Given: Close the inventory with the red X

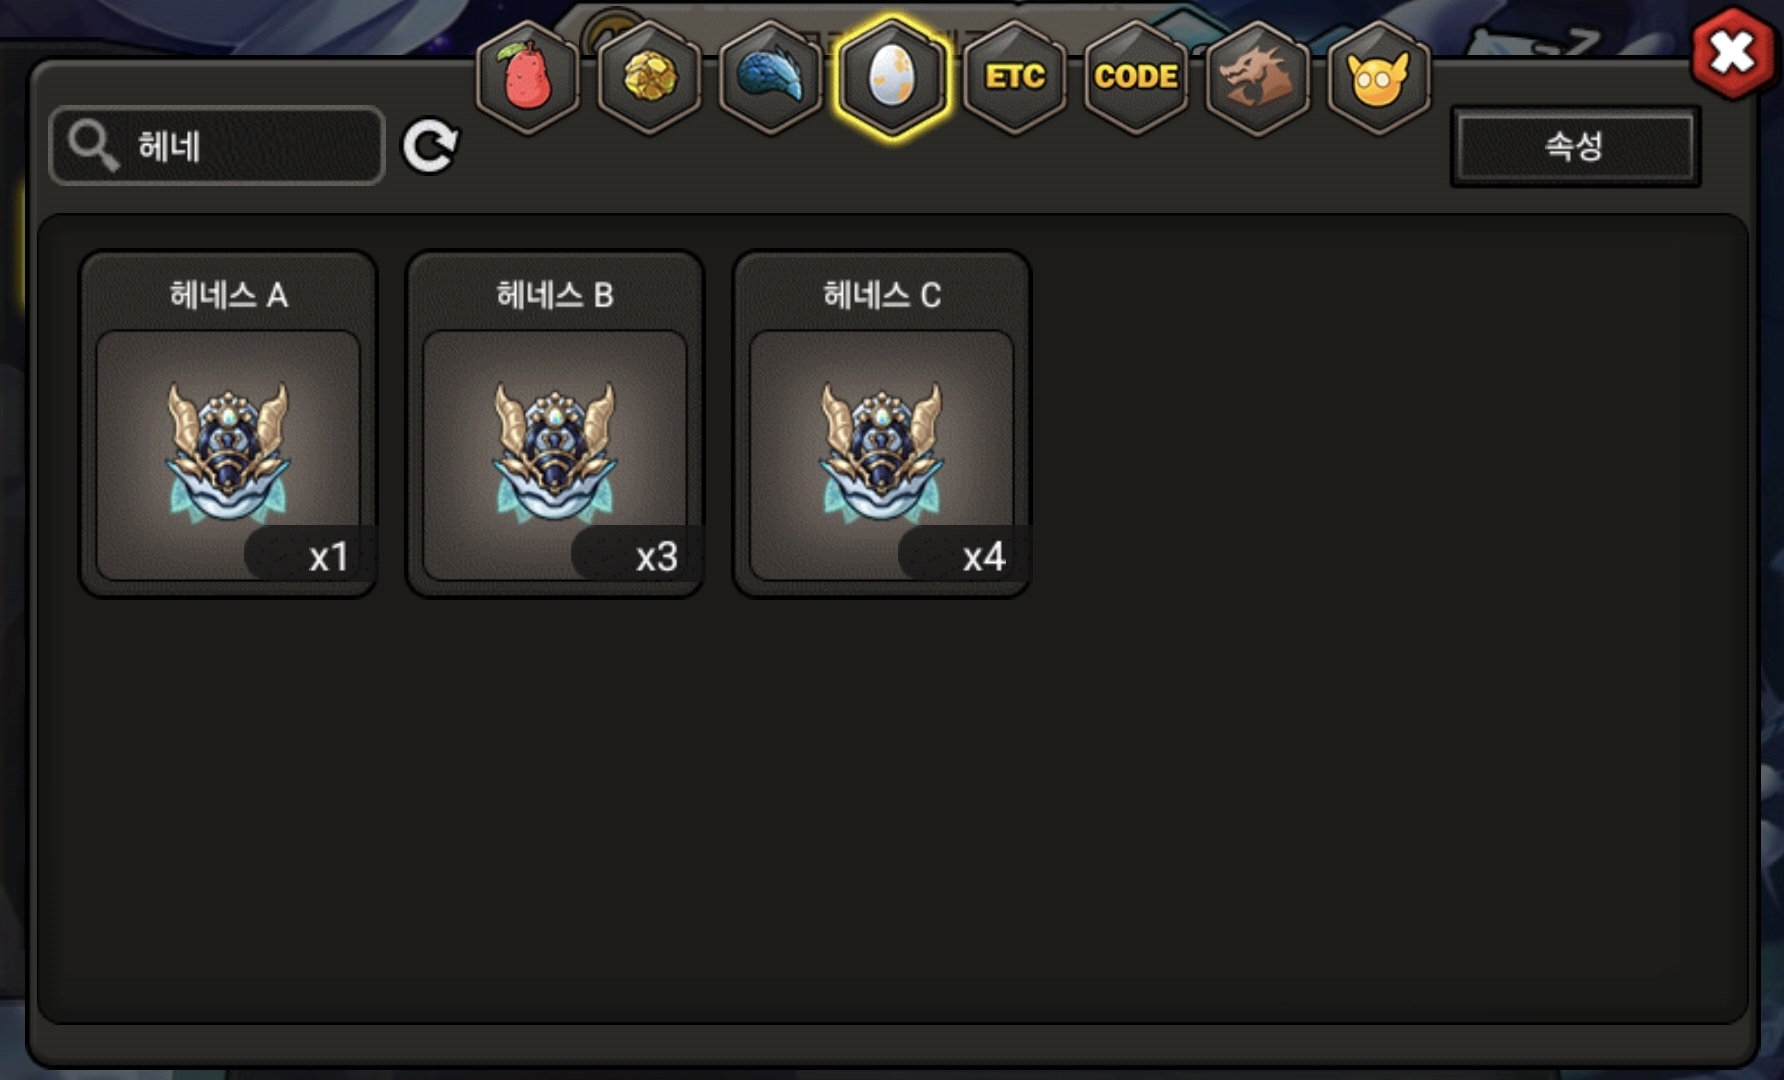Looking at the screenshot, I should click(1732, 52).
